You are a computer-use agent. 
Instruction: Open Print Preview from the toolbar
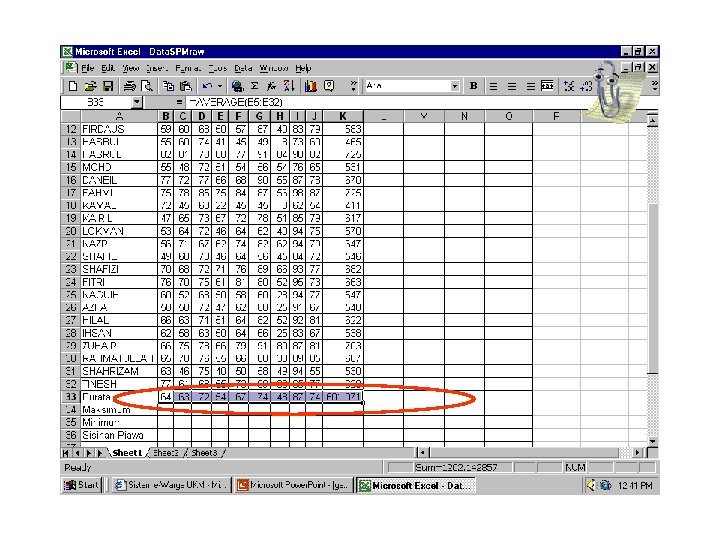click(x=147, y=86)
